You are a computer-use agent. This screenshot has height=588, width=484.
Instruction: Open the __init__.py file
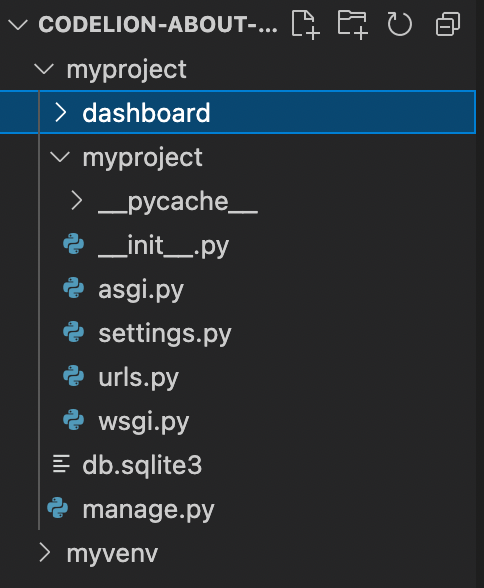pyautogui.click(x=163, y=246)
